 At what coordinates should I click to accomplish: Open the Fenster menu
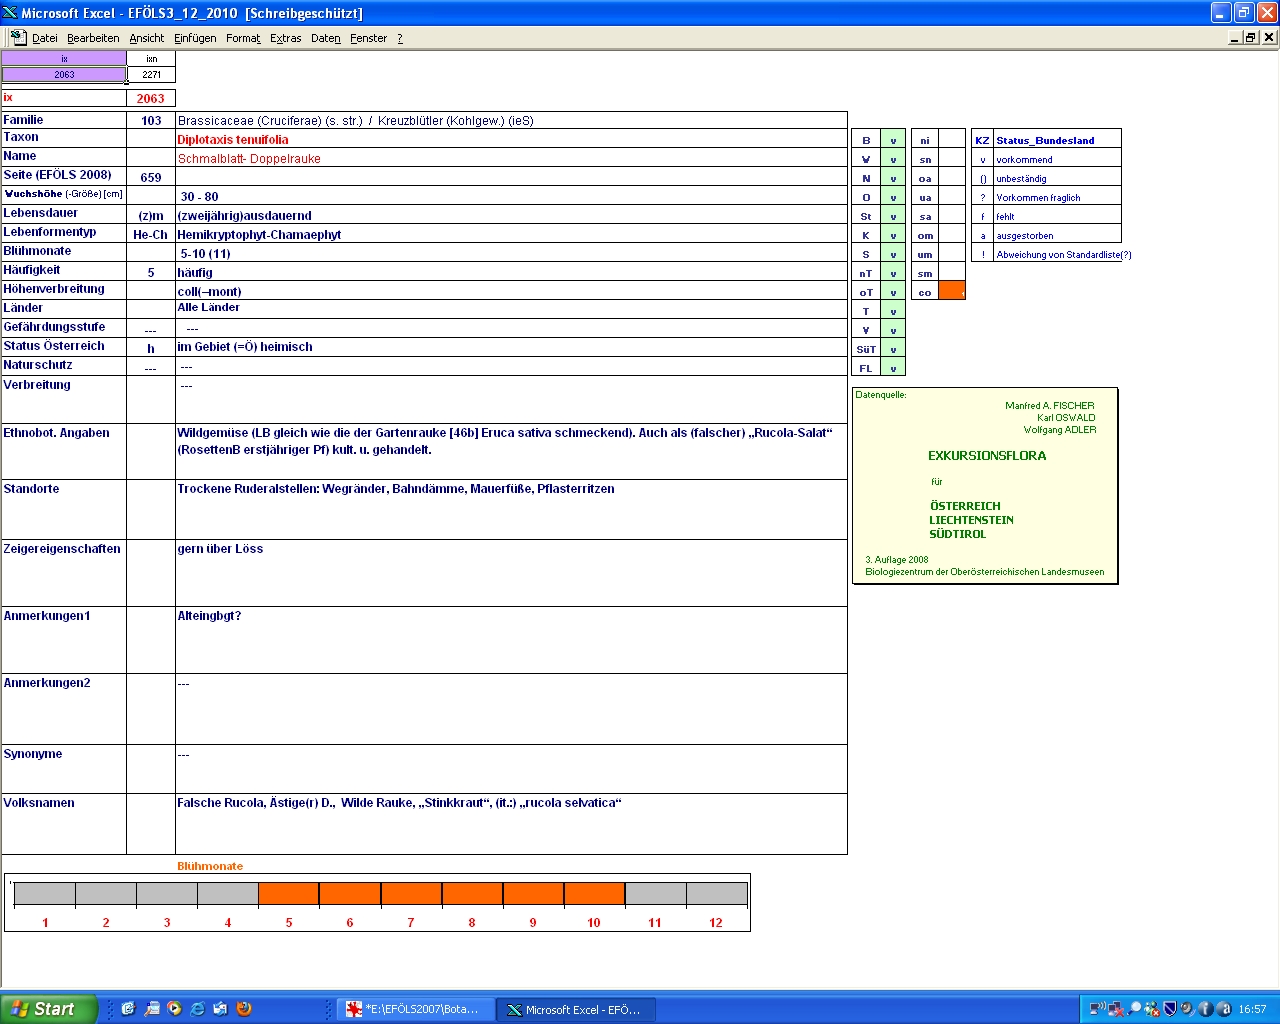tap(369, 38)
